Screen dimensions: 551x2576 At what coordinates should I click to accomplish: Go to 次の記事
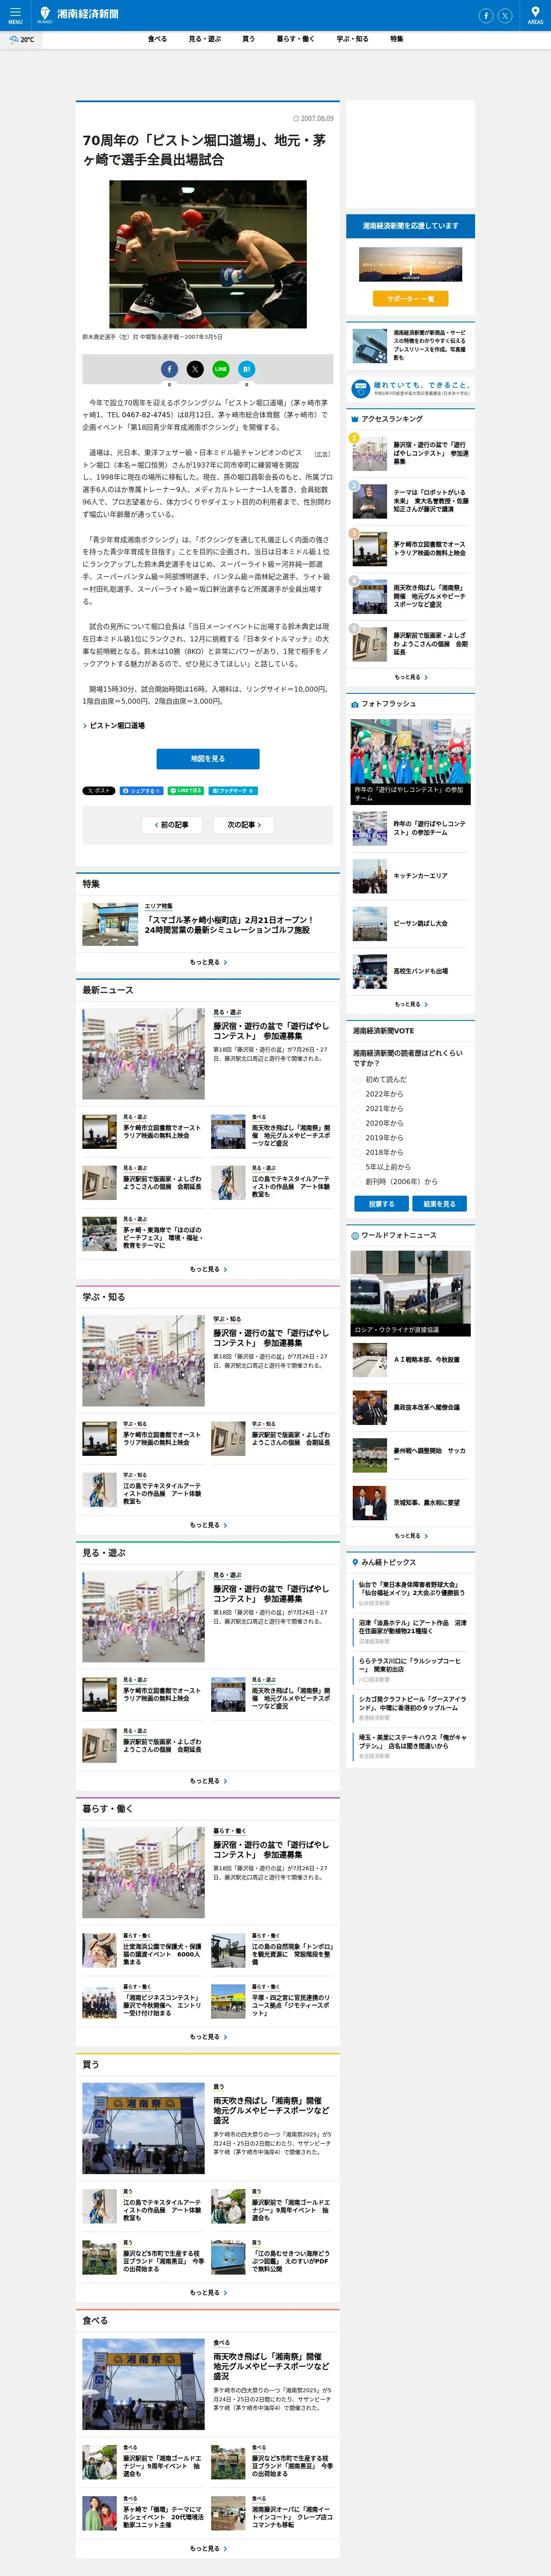click(244, 825)
